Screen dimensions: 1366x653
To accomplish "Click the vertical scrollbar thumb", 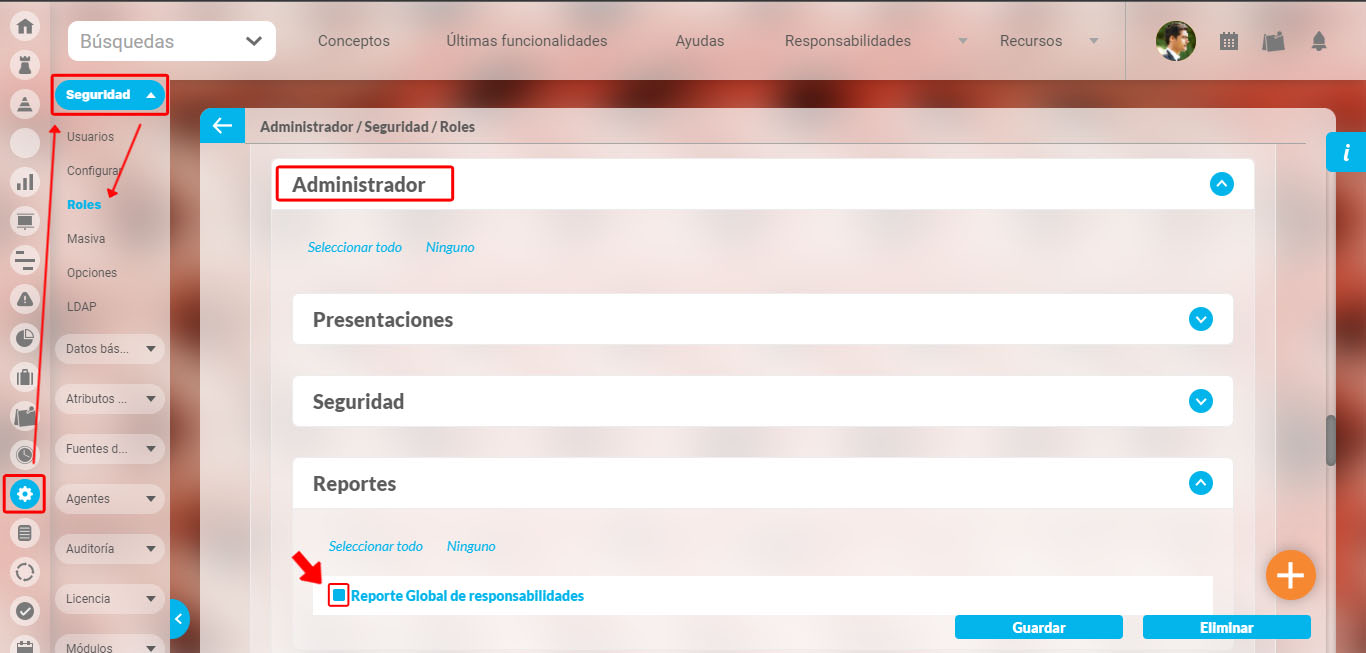I will point(1330,440).
